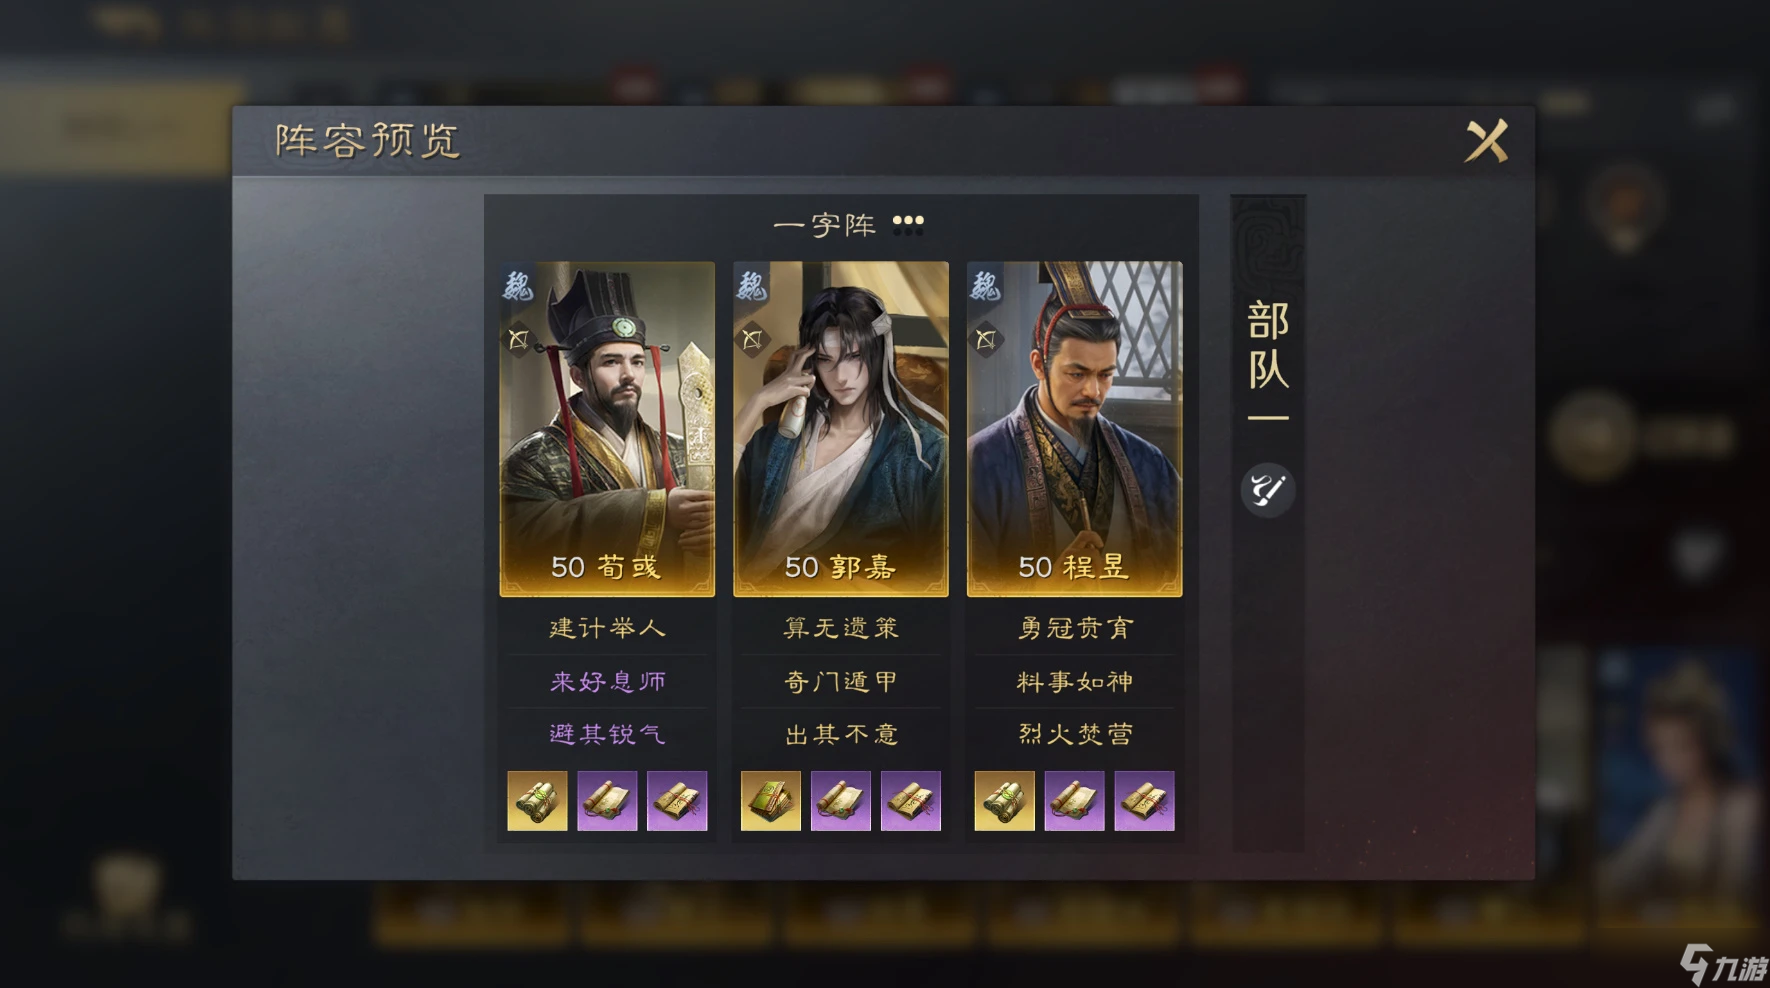Select the 荀彧 hero card
Image resolution: width=1770 pixels, height=988 pixels.
pos(607,429)
